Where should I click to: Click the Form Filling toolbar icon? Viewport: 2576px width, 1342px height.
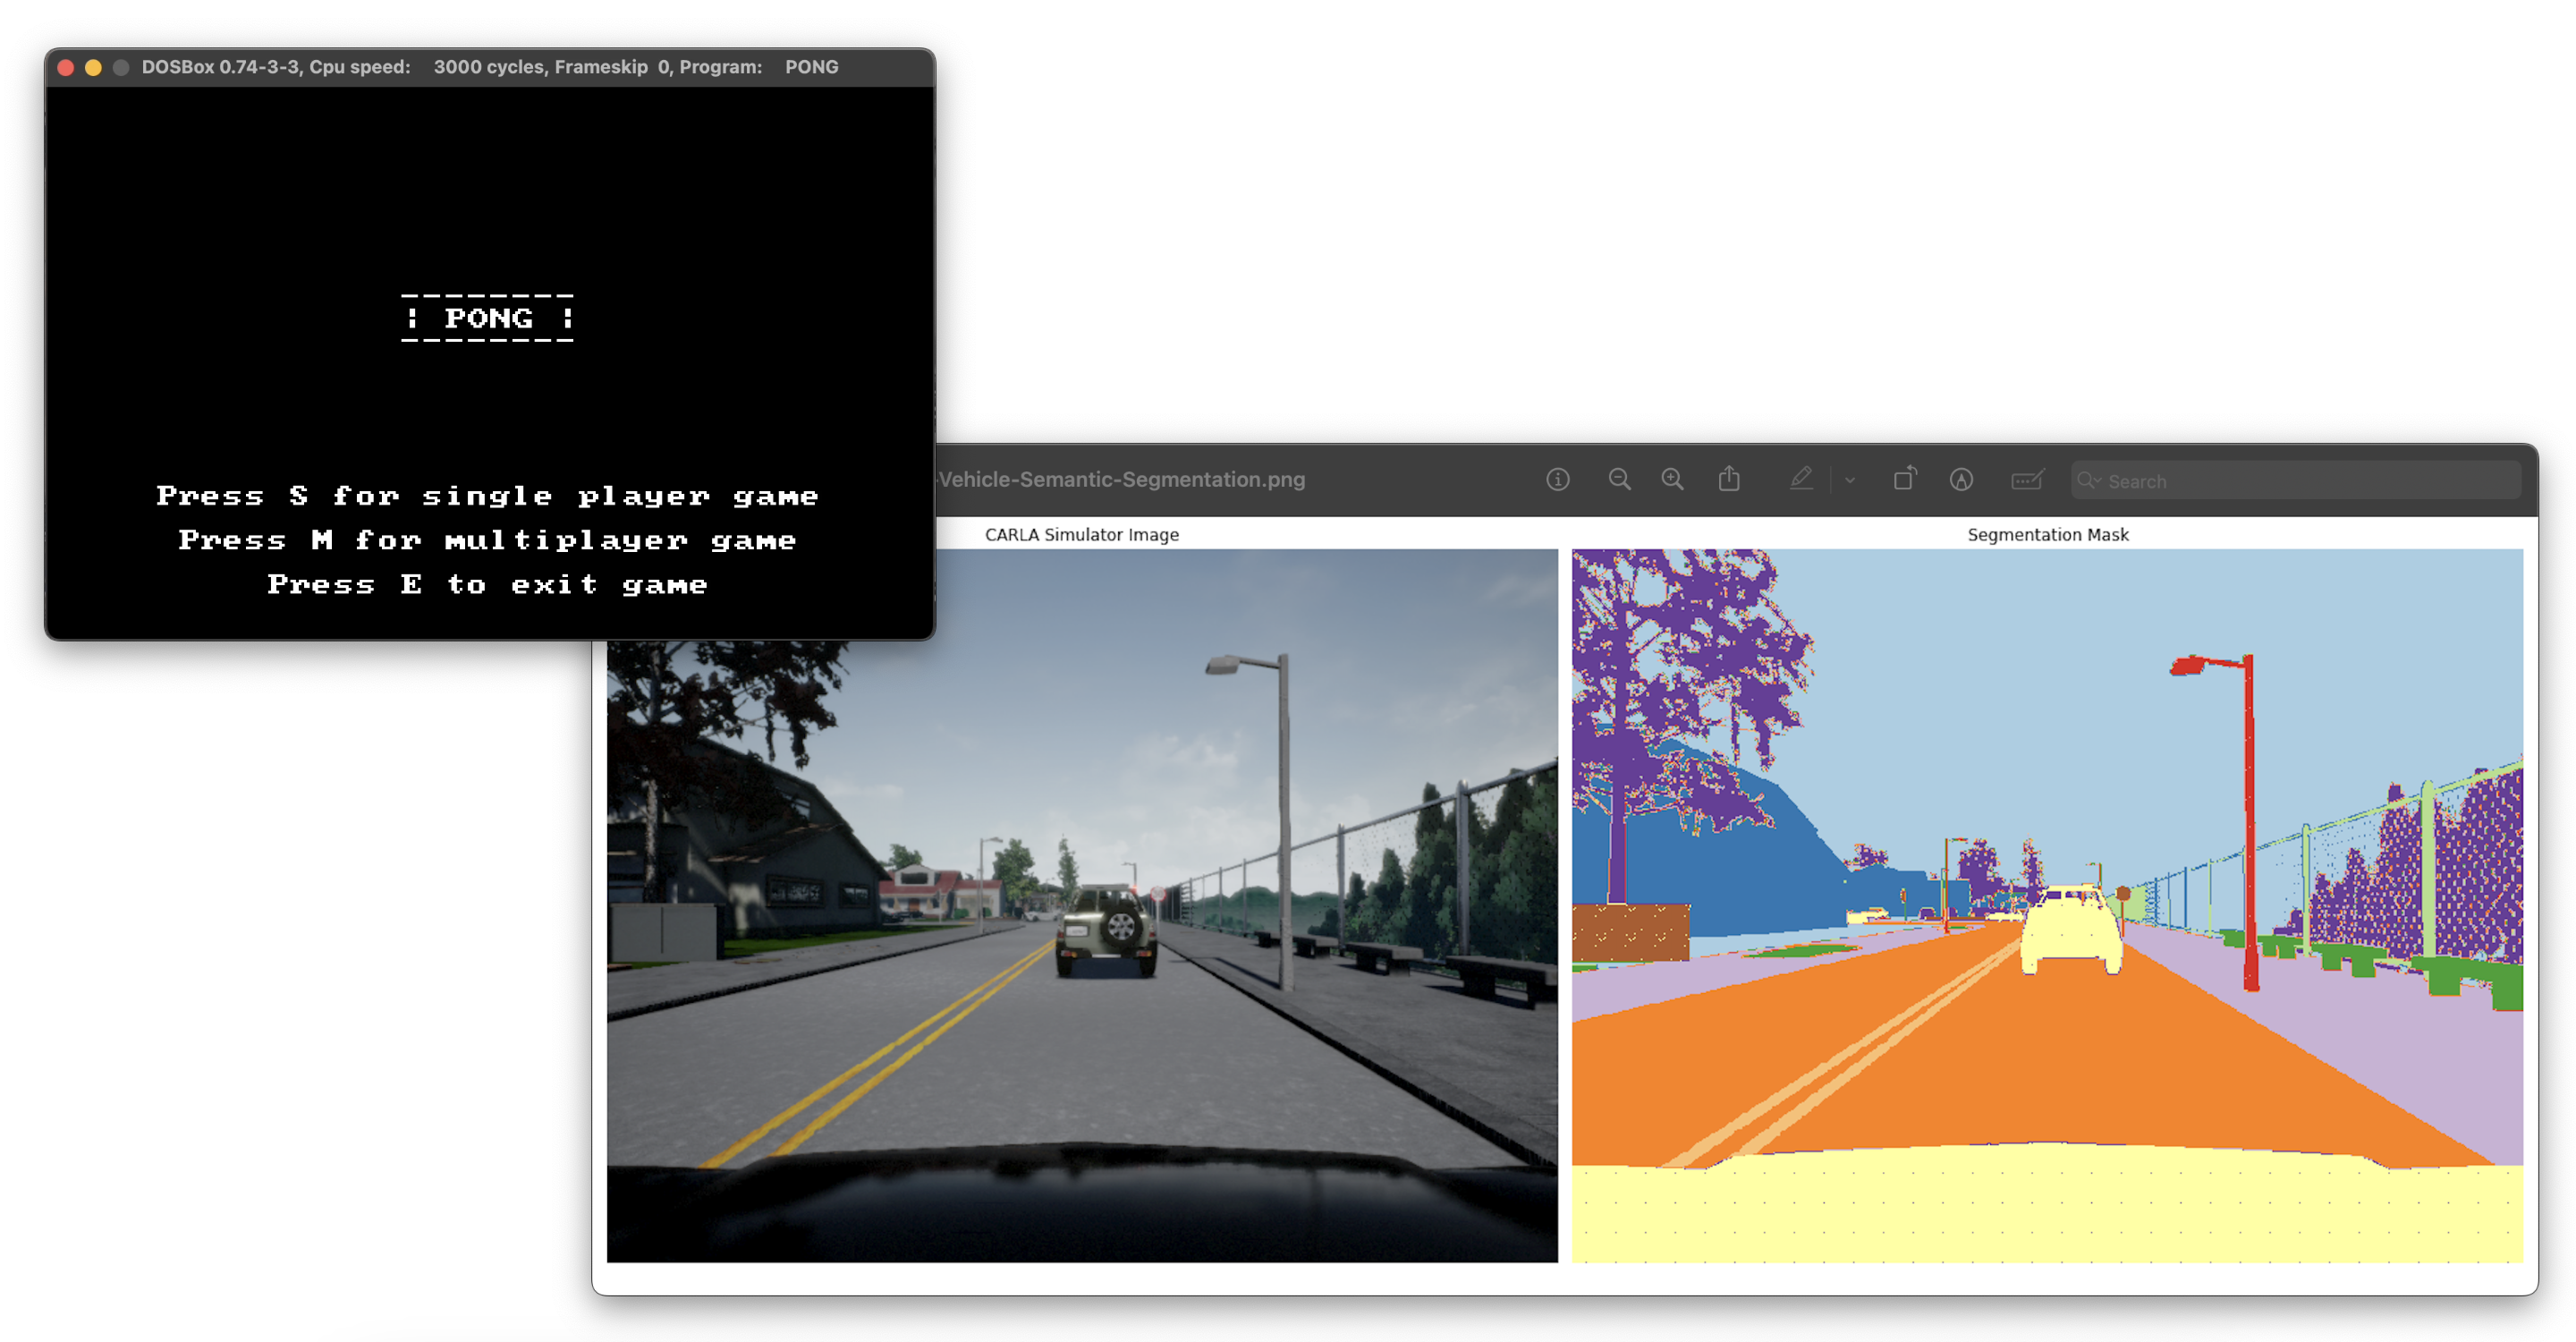tap(2026, 480)
